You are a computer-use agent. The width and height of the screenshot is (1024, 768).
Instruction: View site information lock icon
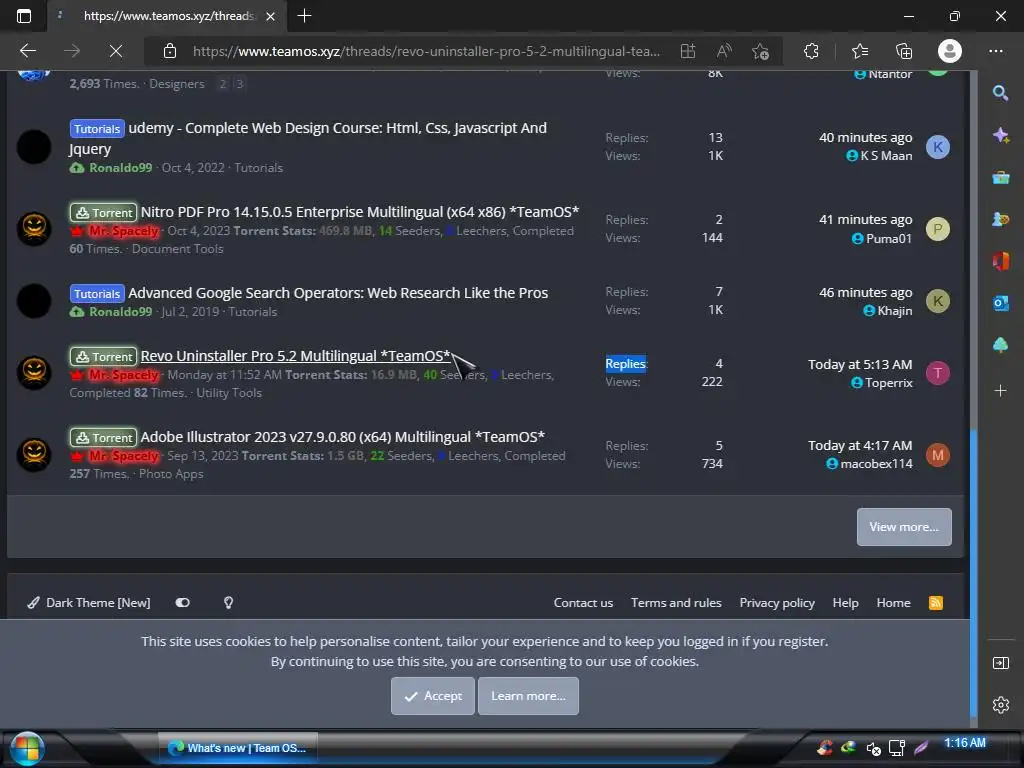pyautogui.click(x=170, y=51)
